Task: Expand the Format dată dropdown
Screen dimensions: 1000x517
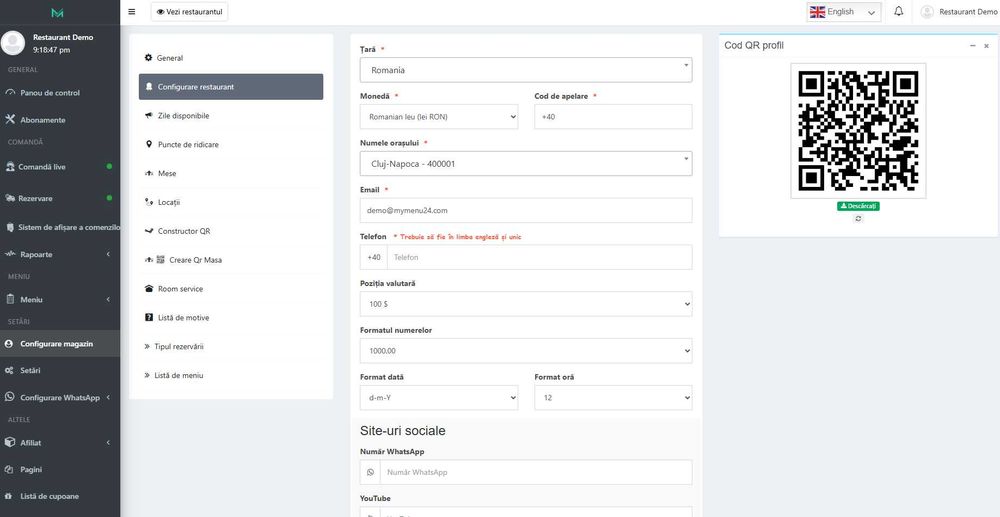Action: 438,398
